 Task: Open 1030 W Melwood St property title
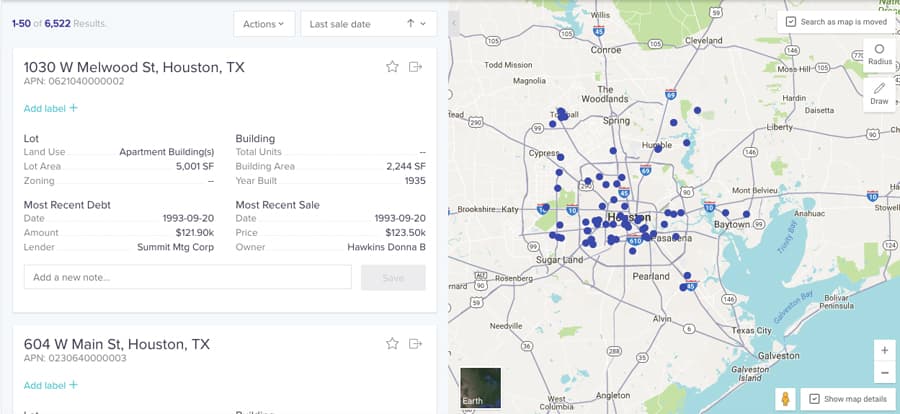click(134, 67)
